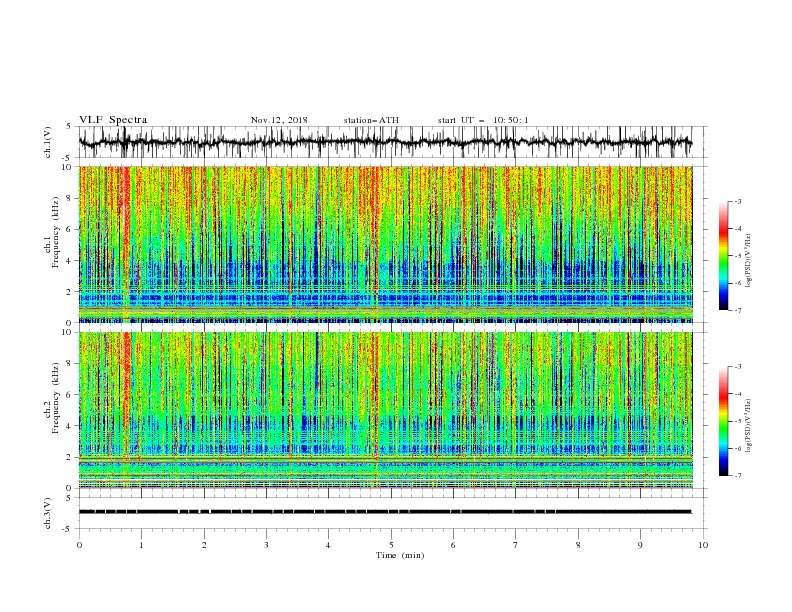Select the "start UT = 10:50:1" text

483,120
